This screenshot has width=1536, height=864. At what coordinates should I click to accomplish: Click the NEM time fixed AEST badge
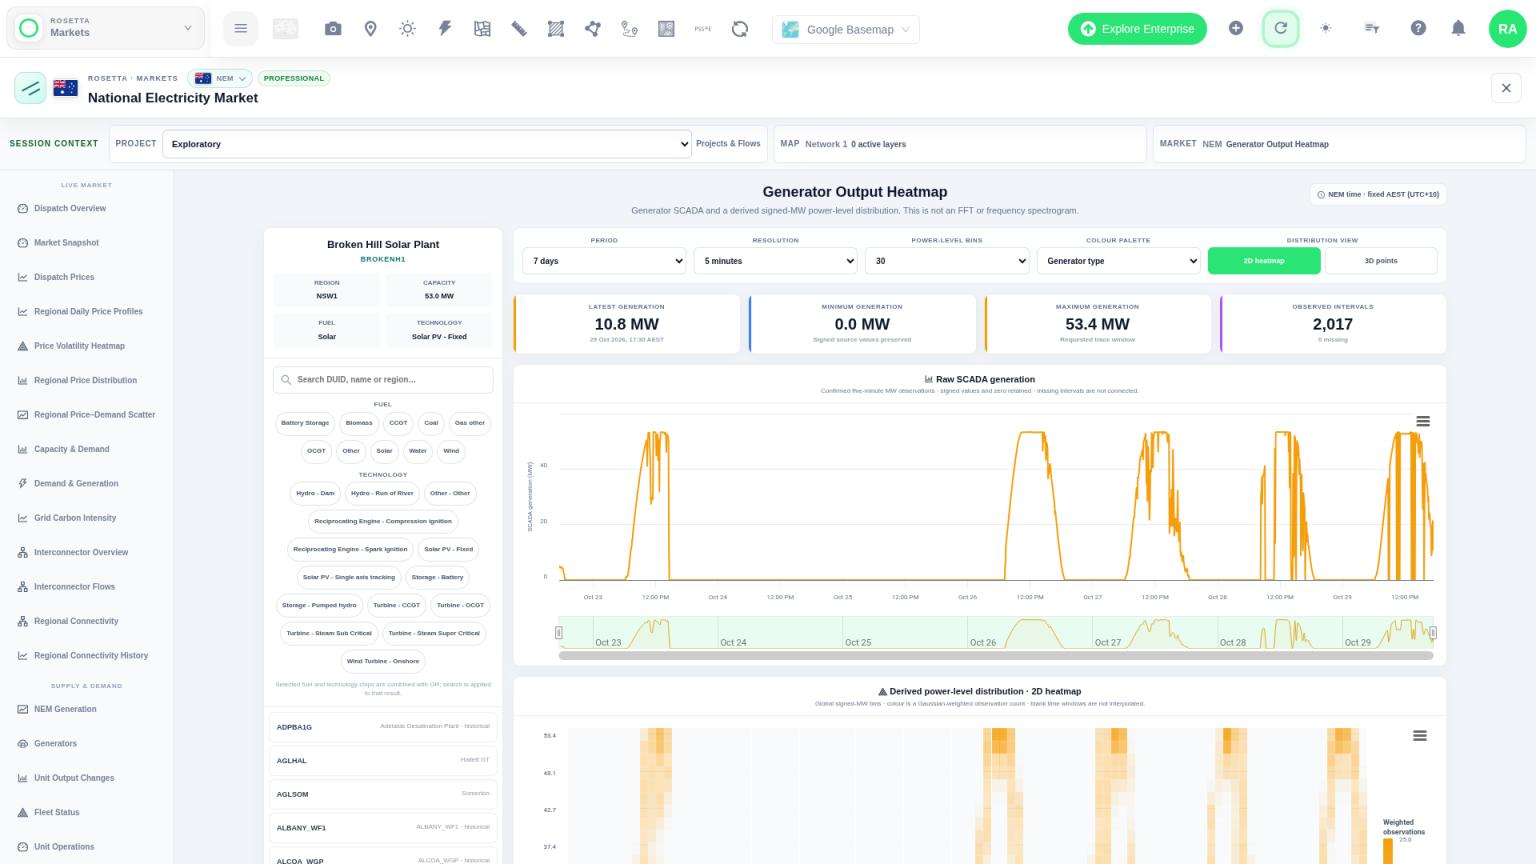pos(1378,194)
